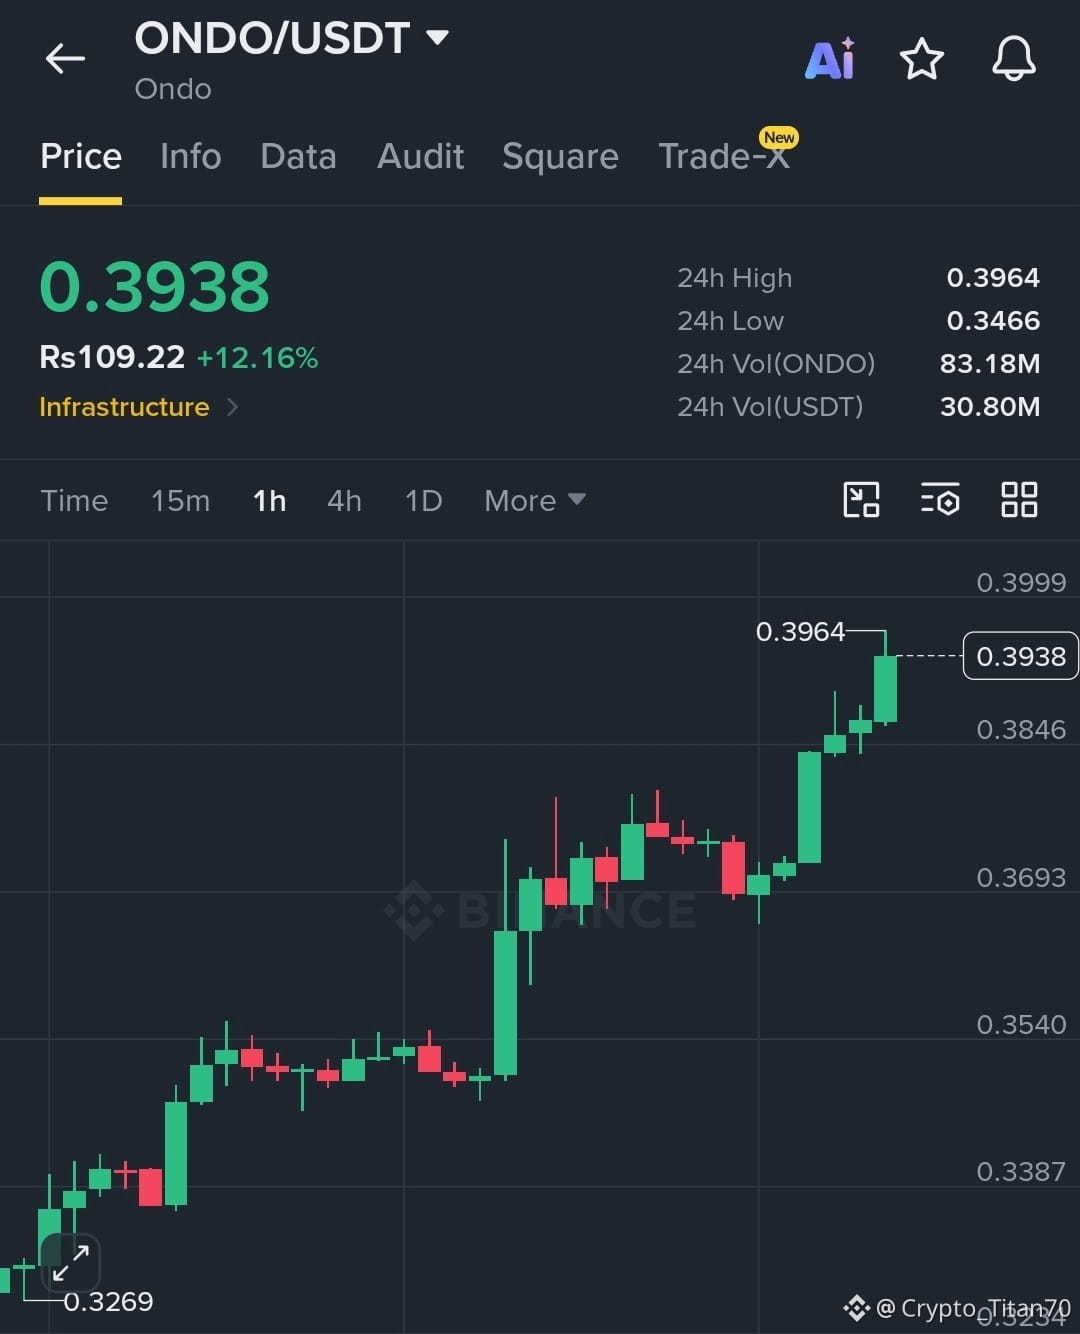The height and width of the screenshot is (1334, 1080).
Task: Switch to the Data tab
Action: point(298,156)
